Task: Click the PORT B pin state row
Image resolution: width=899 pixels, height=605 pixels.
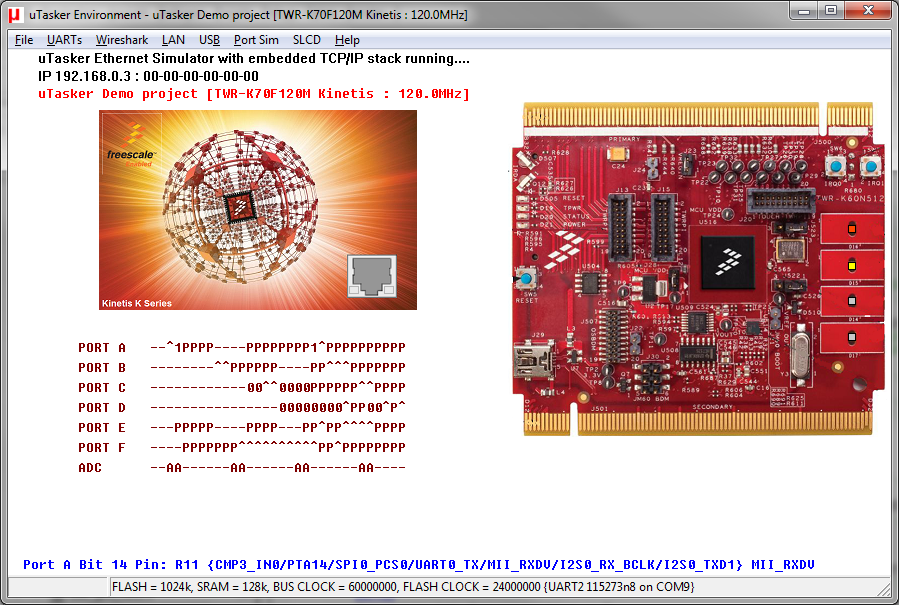Action: [241, 368]
